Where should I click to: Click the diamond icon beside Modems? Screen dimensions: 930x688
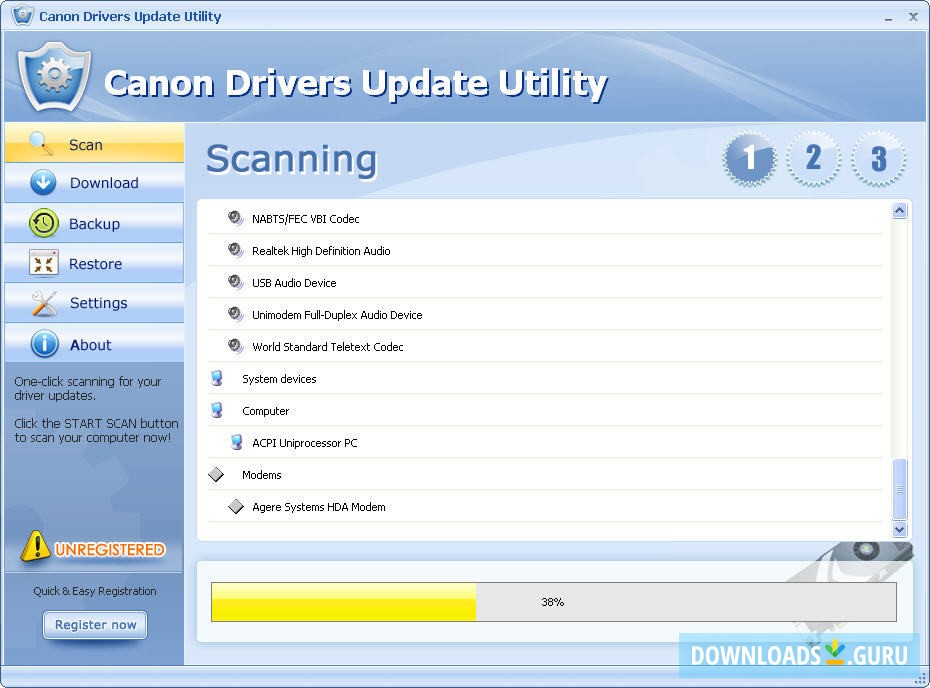click(x=216, y=474)
